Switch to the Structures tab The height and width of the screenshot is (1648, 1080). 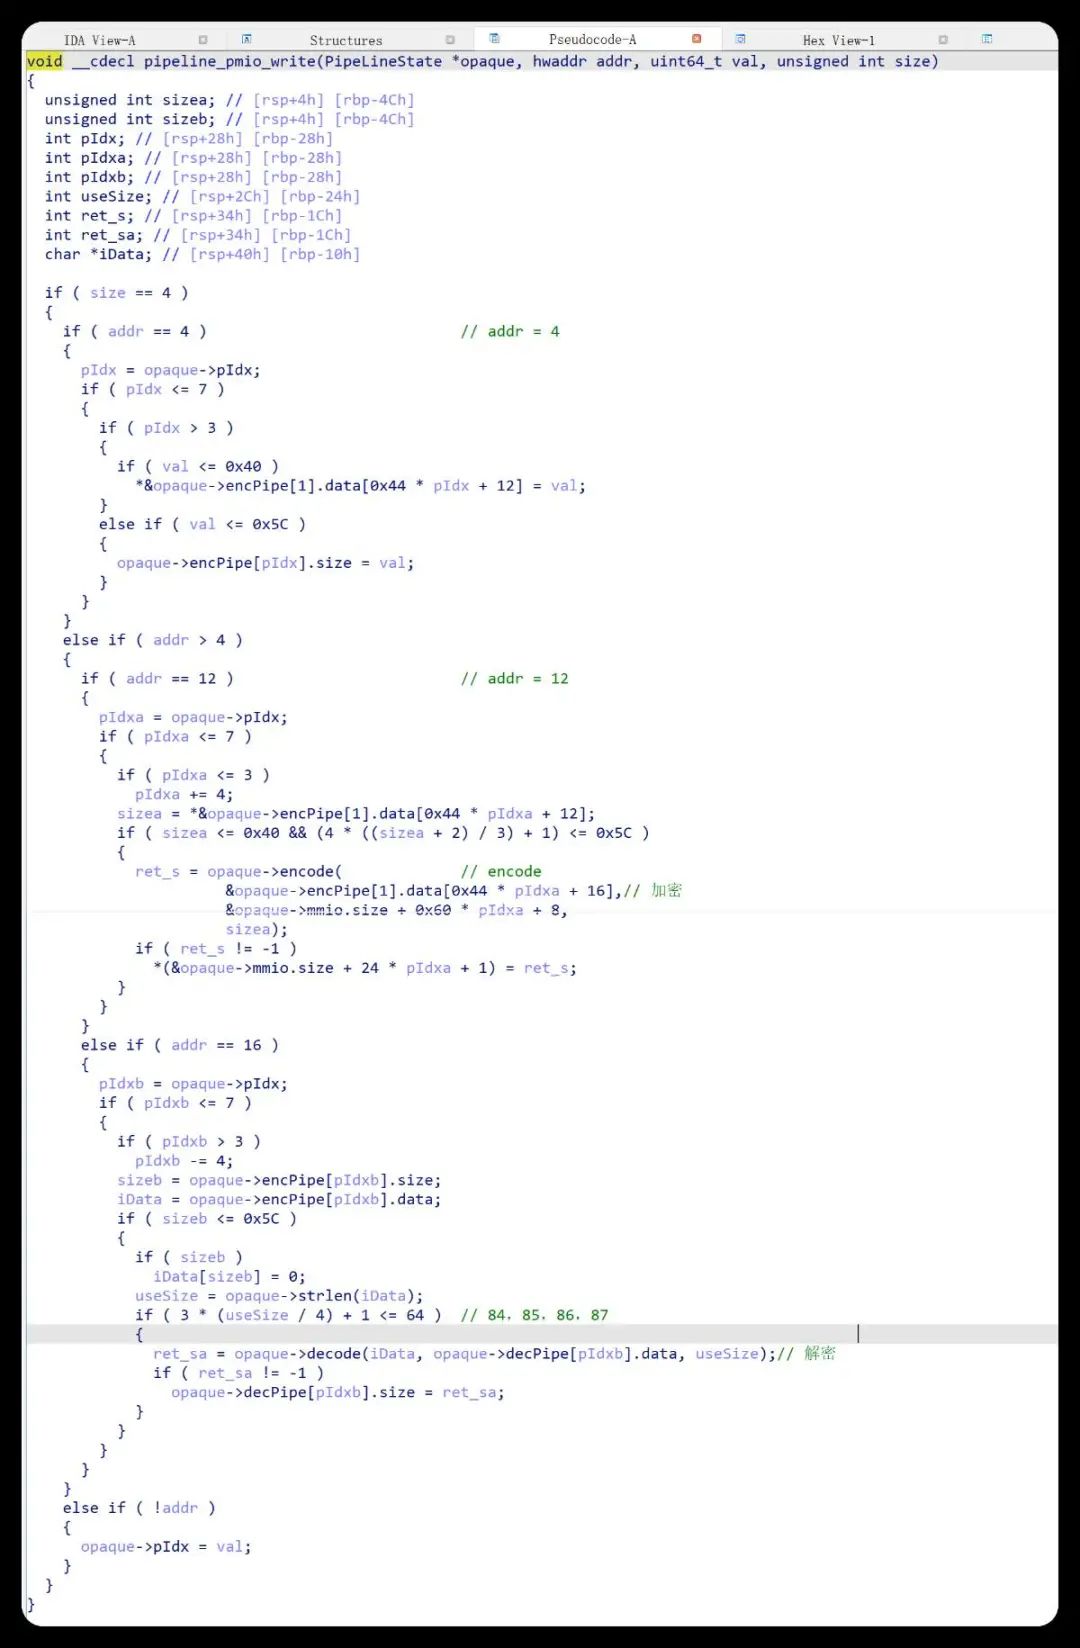(346, 40)
